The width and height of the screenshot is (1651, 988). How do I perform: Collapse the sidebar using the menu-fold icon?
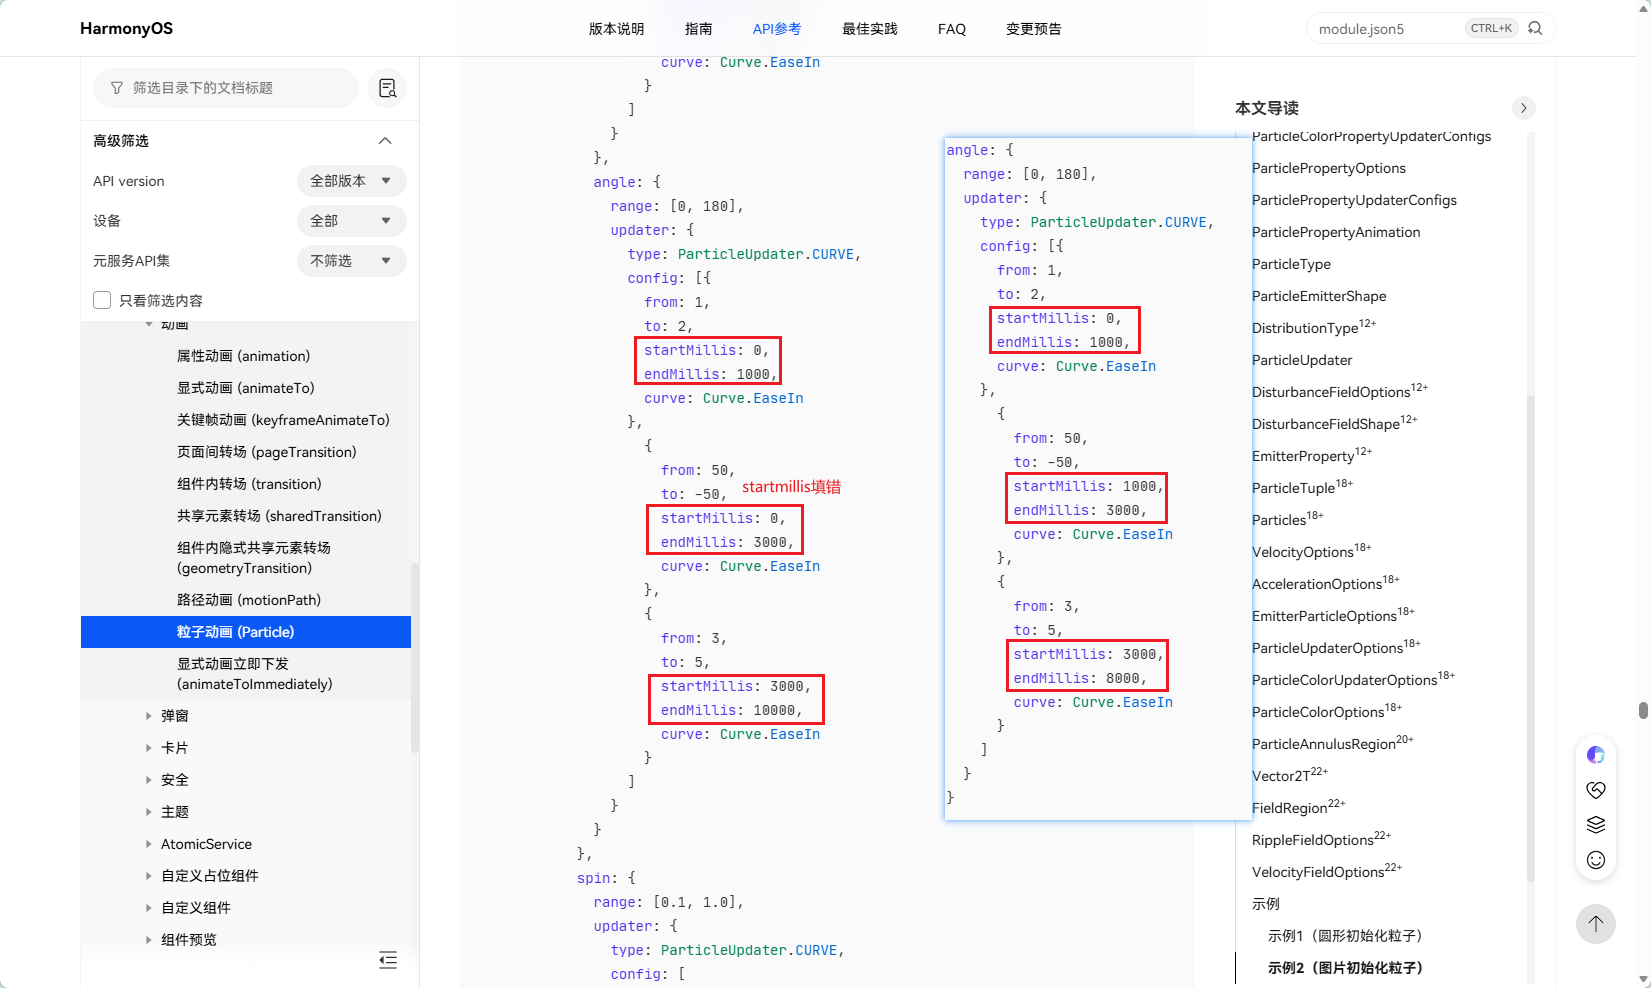(x=388, y=960)
